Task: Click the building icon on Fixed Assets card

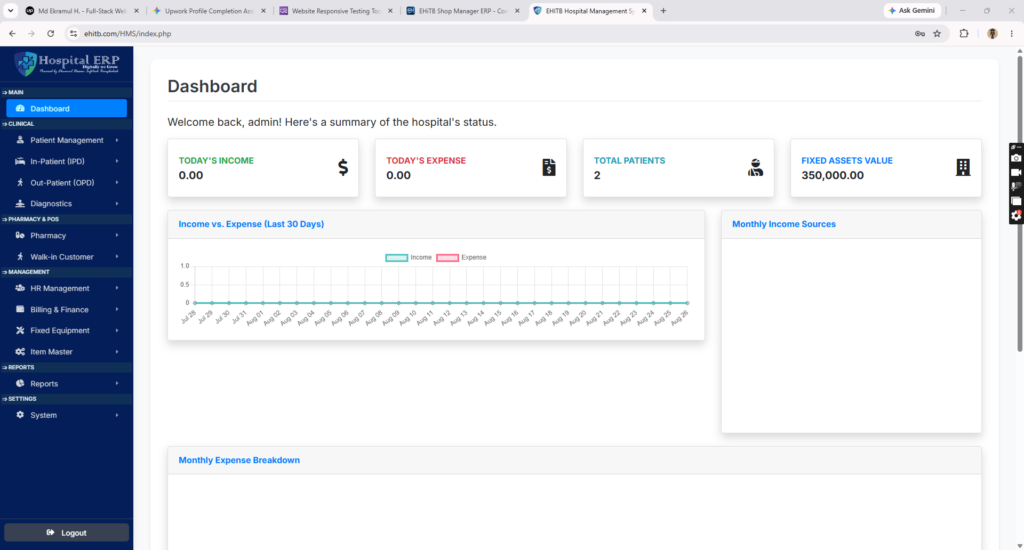Action: (x=963, y=168)
